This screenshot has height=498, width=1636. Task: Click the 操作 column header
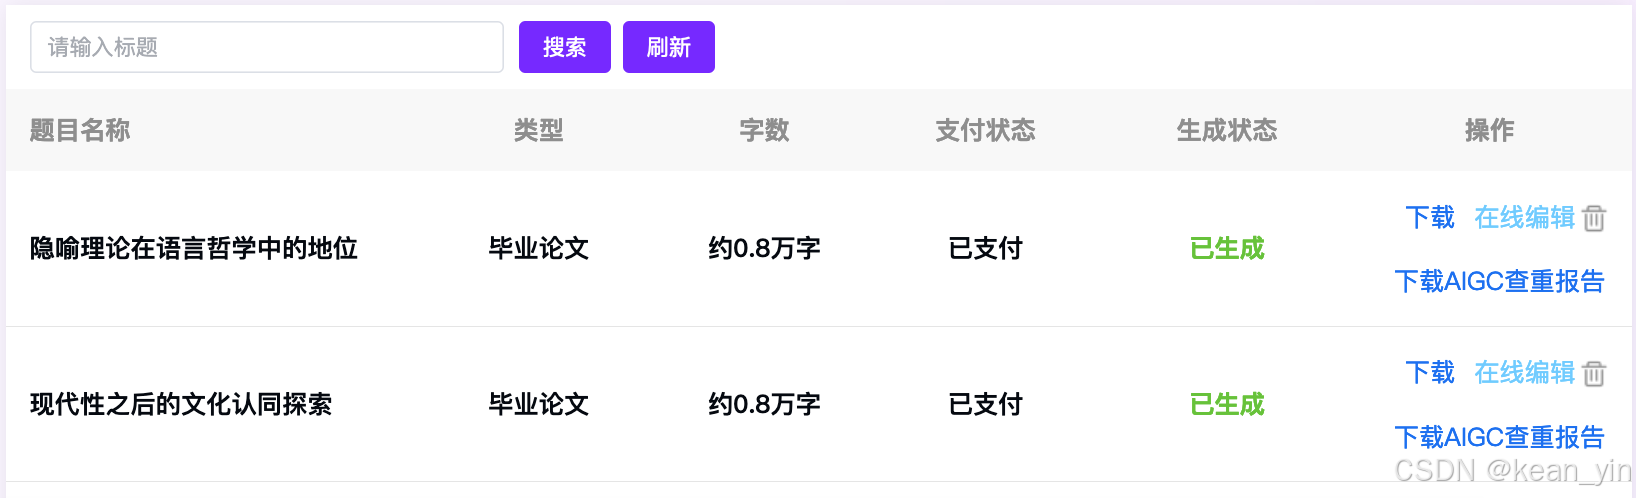[x=1489, y=130]
